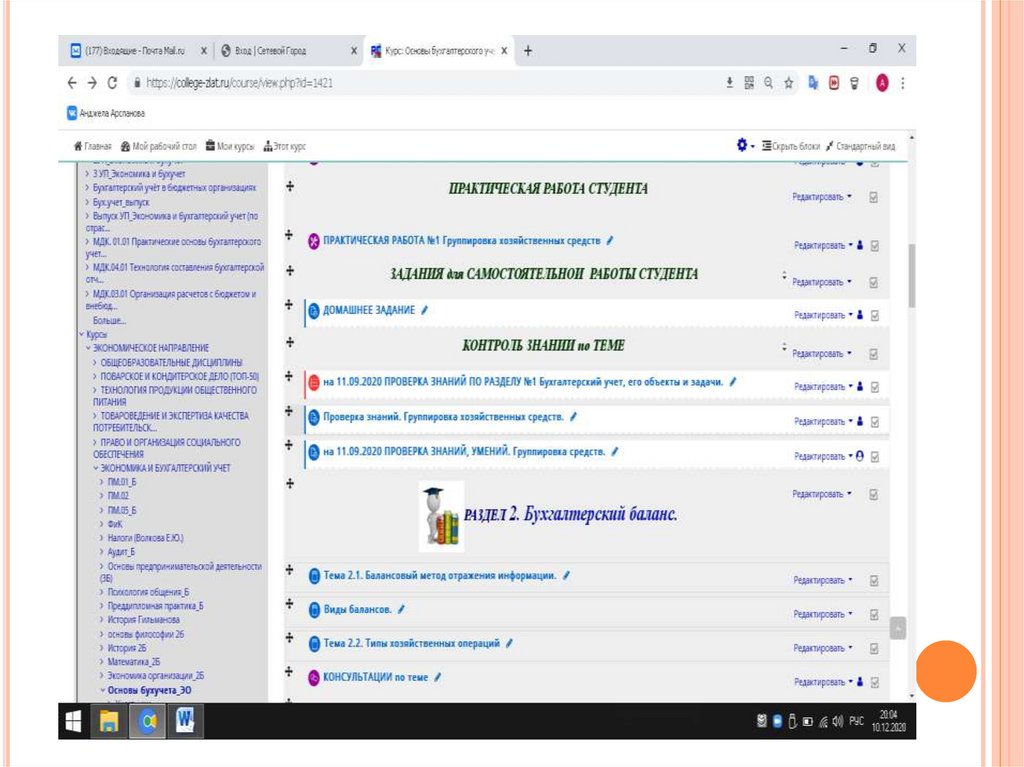Tick checkbox in КОНСУЛЬТАЦИИ по теме row

(875, 683)
